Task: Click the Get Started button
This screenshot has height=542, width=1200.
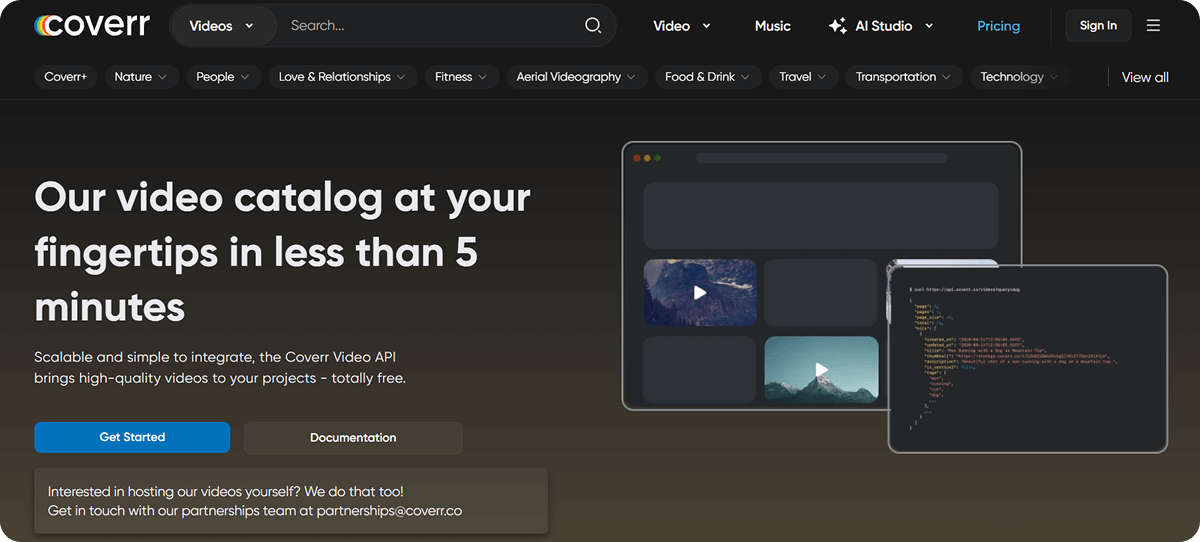Action: (x=132, y=437)
